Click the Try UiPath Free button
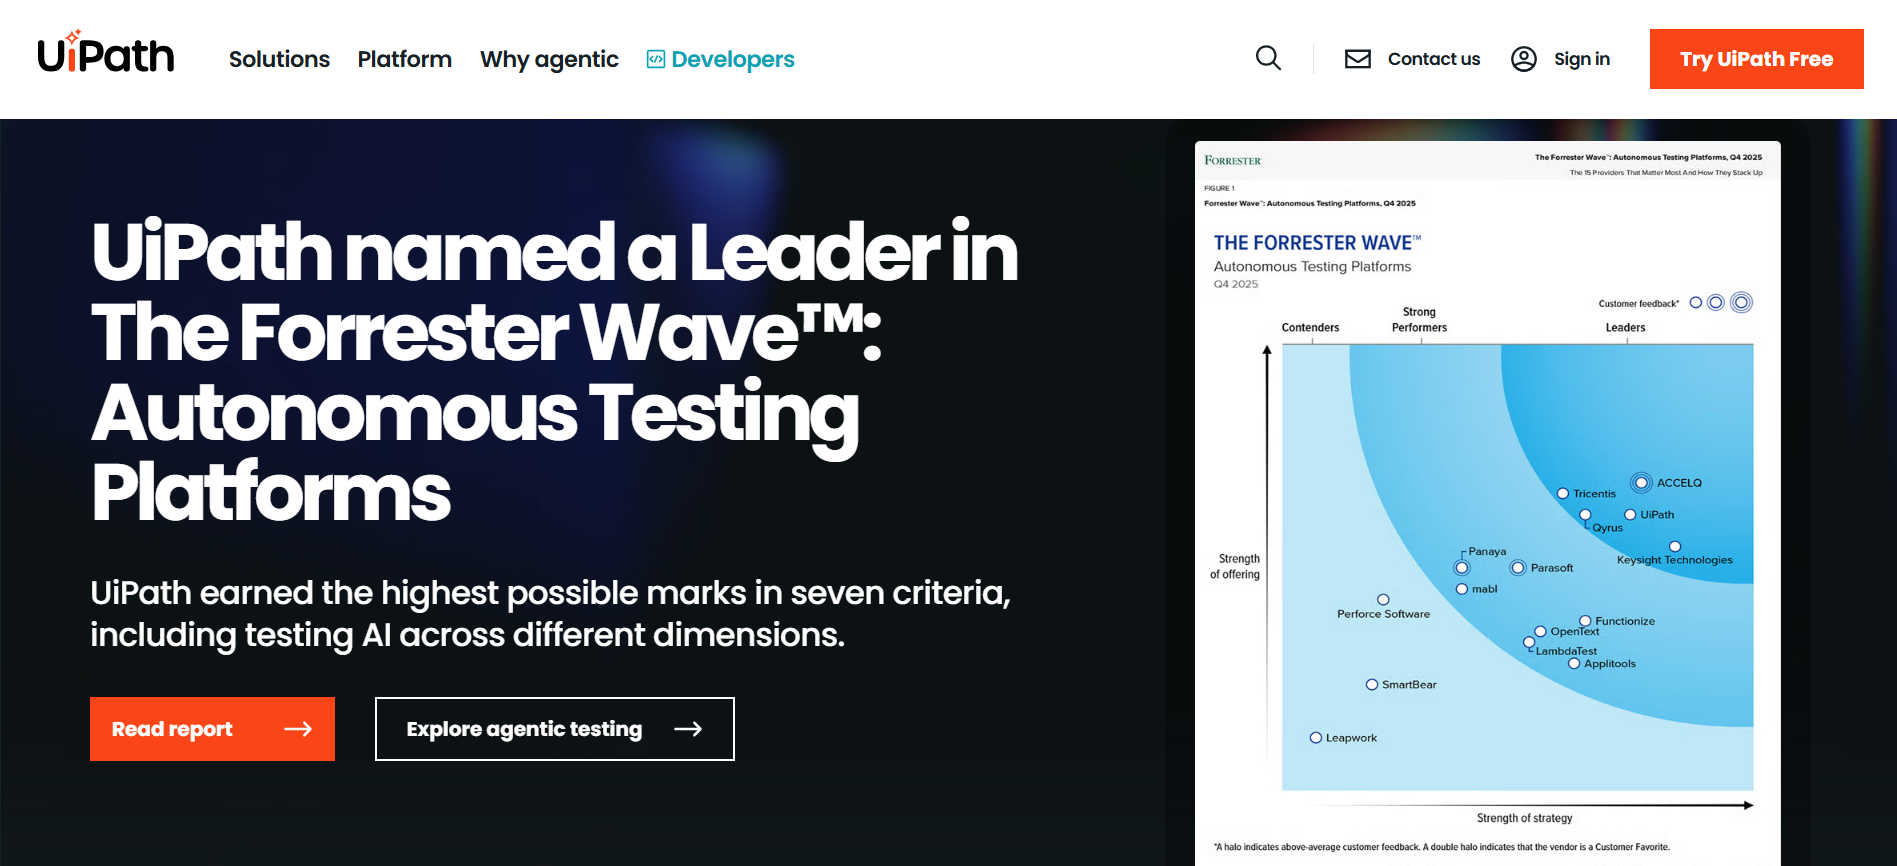 [1757, 59]
